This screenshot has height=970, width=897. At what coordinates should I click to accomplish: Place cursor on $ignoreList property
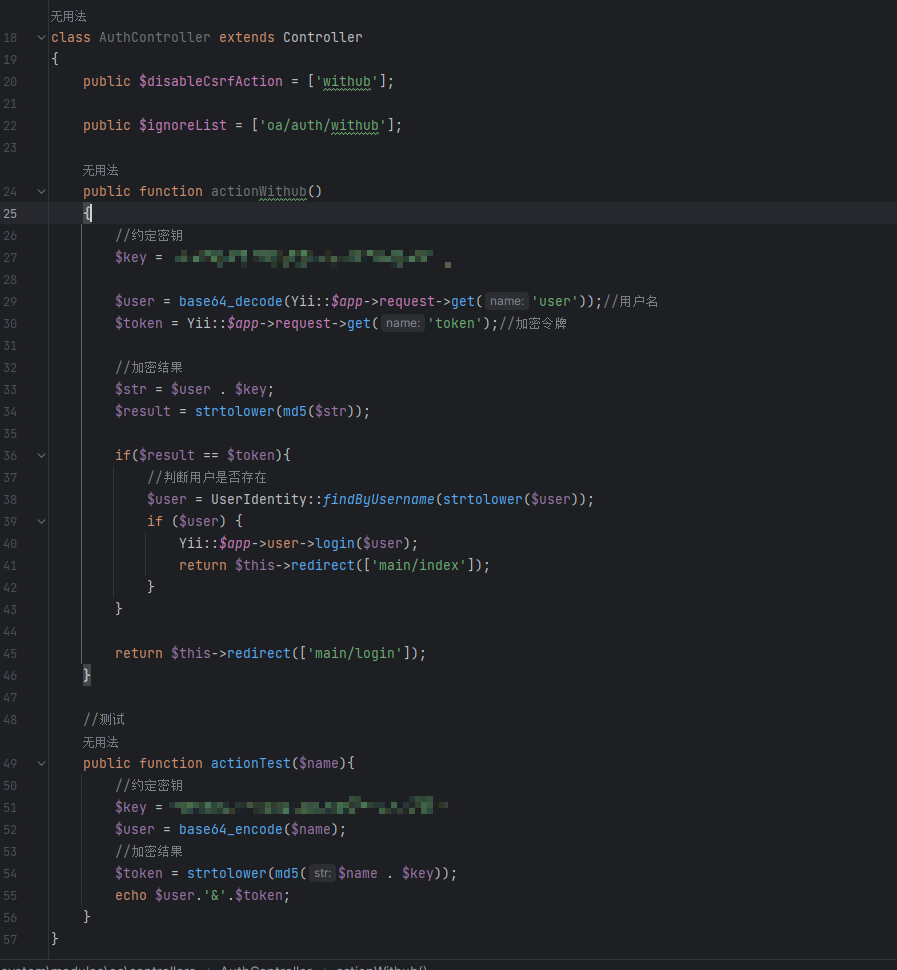(x=182, y=126)
